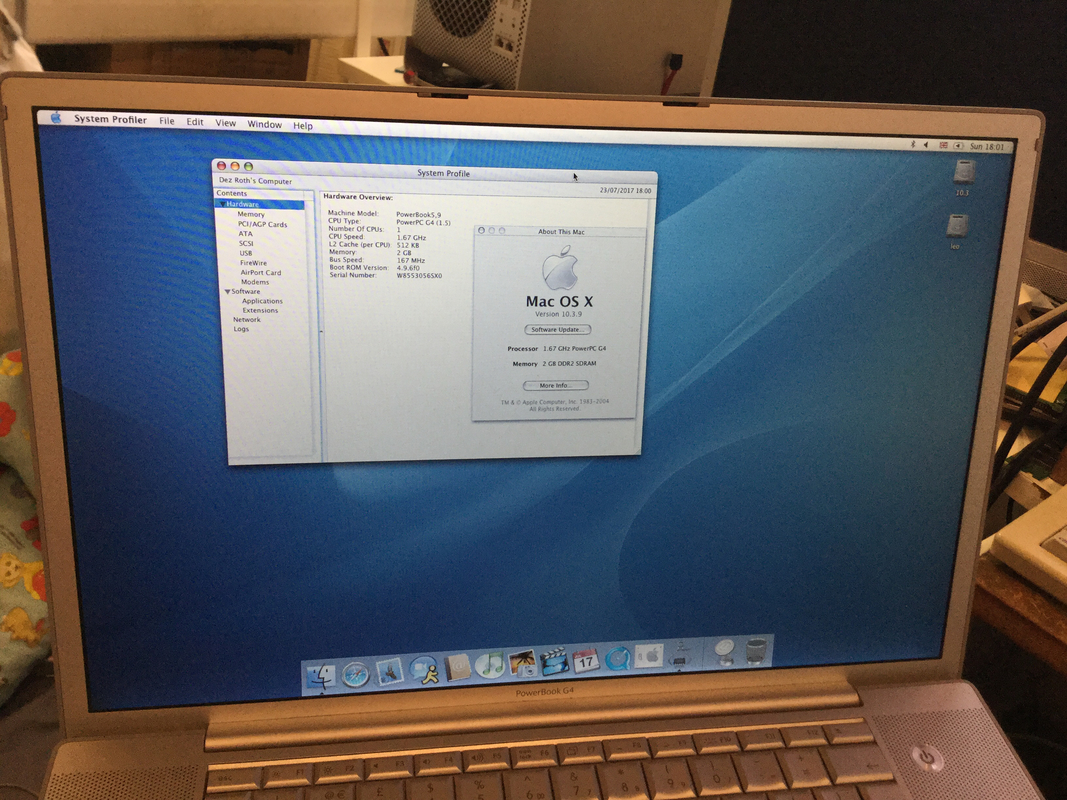Select Extensions under Software
This screenshot has width=1067, height=800.
click(x=260, y=310)
